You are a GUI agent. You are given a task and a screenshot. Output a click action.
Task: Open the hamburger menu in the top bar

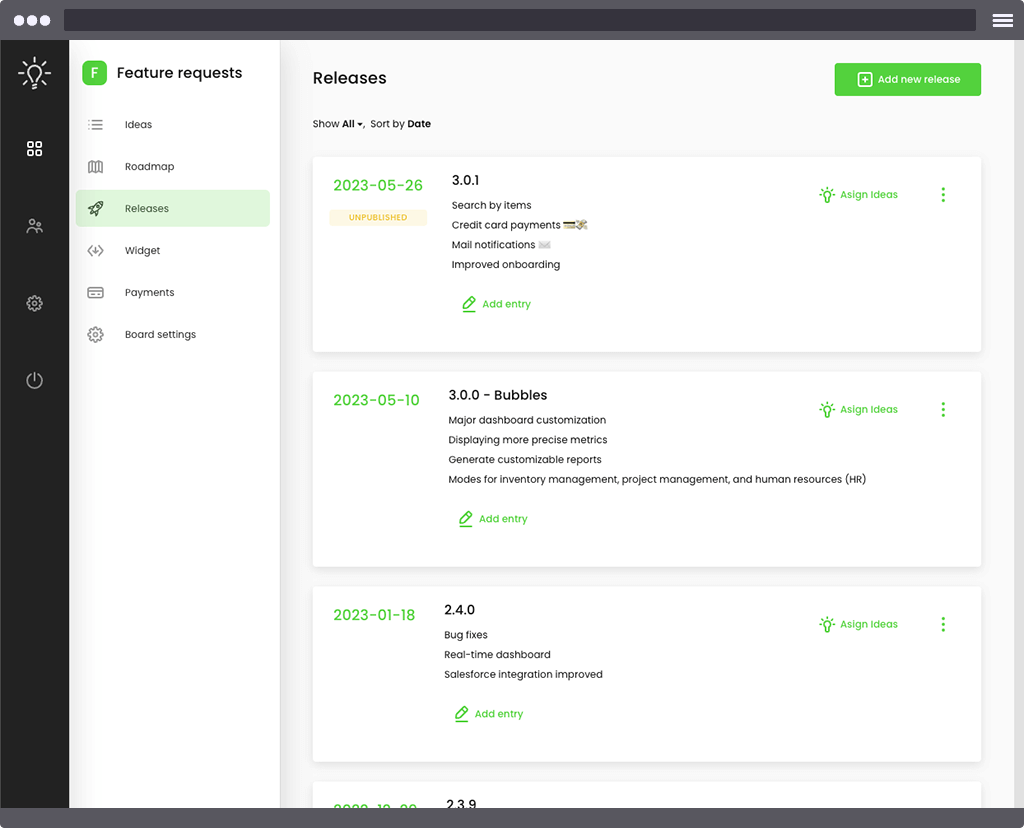(1002, 20)
